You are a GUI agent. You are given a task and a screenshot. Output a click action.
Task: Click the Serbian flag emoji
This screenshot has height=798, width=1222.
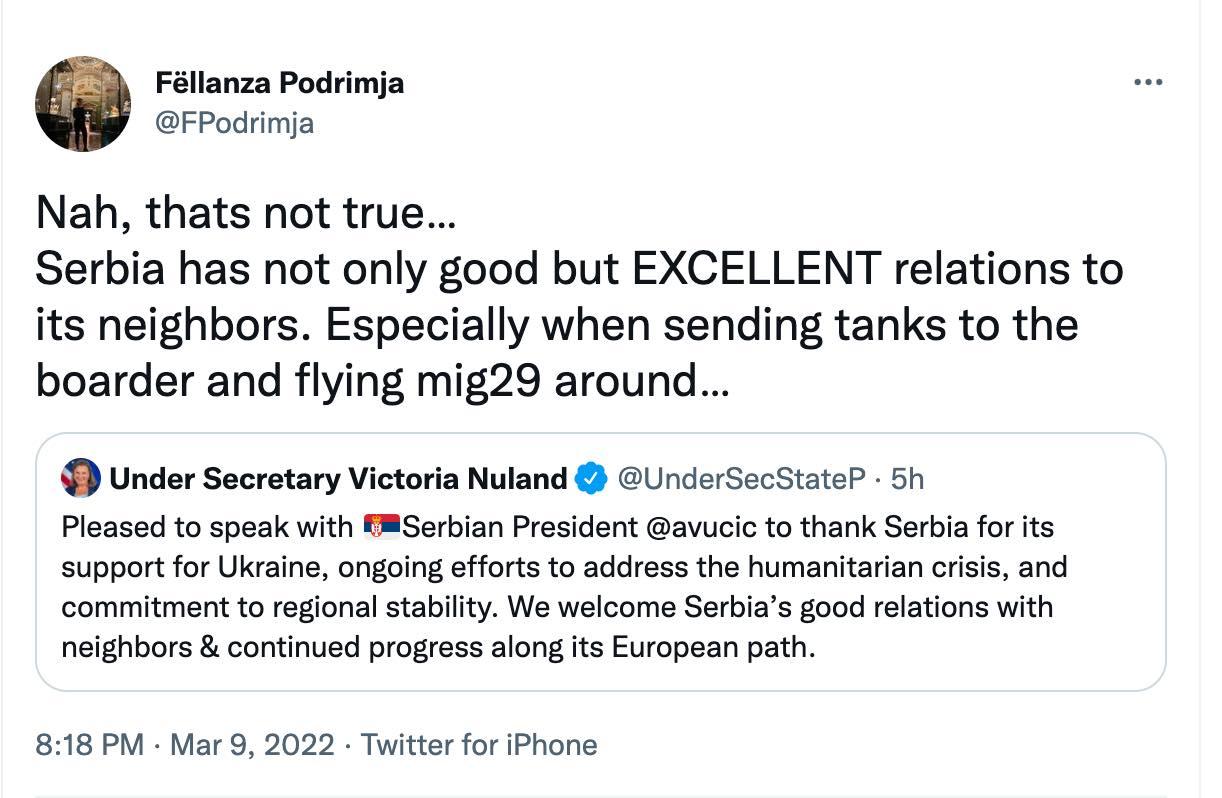click(x=381, y=526)
